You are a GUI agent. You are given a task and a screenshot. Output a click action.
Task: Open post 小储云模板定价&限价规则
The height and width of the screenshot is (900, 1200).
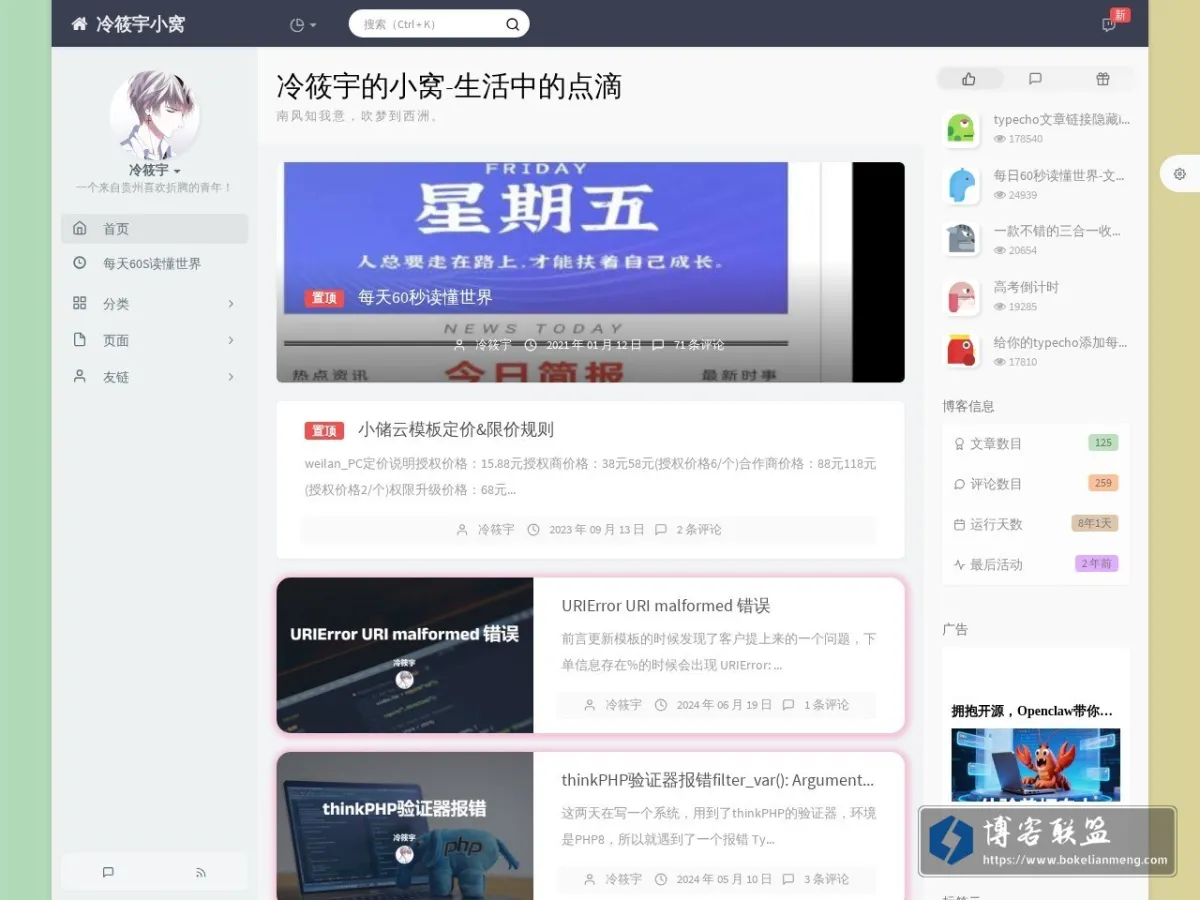456,430
